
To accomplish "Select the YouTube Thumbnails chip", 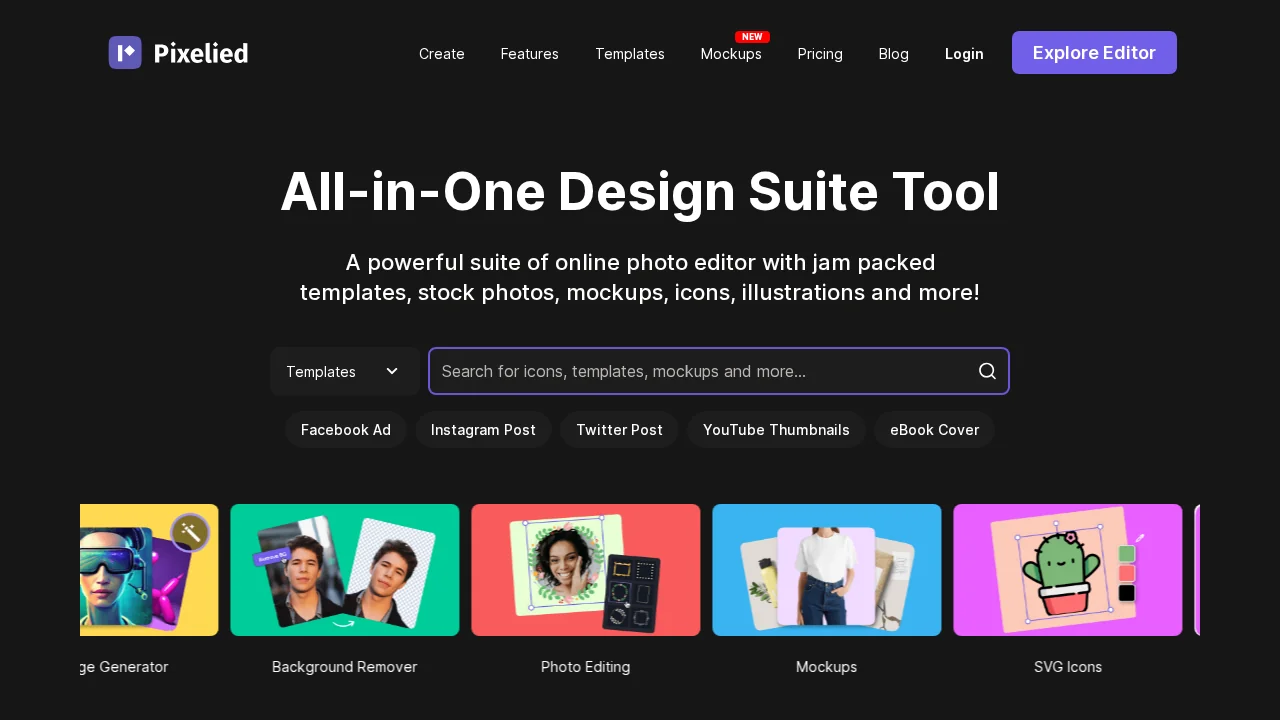I will click(776, 430).
